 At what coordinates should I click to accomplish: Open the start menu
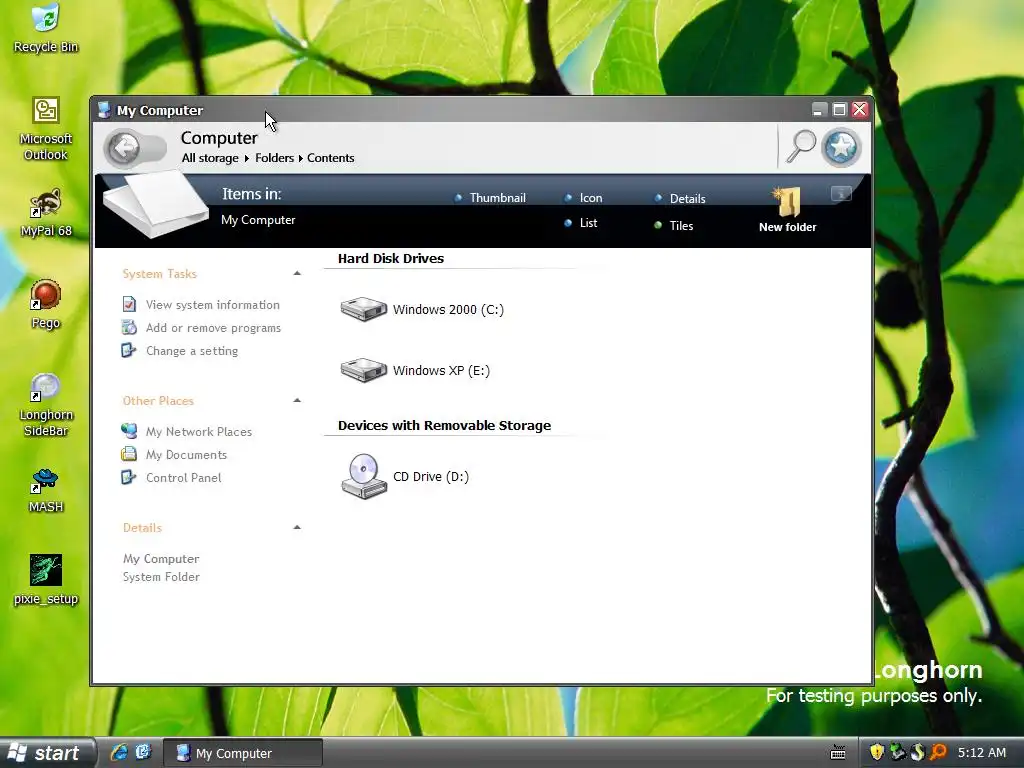click(x=47, y=753)
